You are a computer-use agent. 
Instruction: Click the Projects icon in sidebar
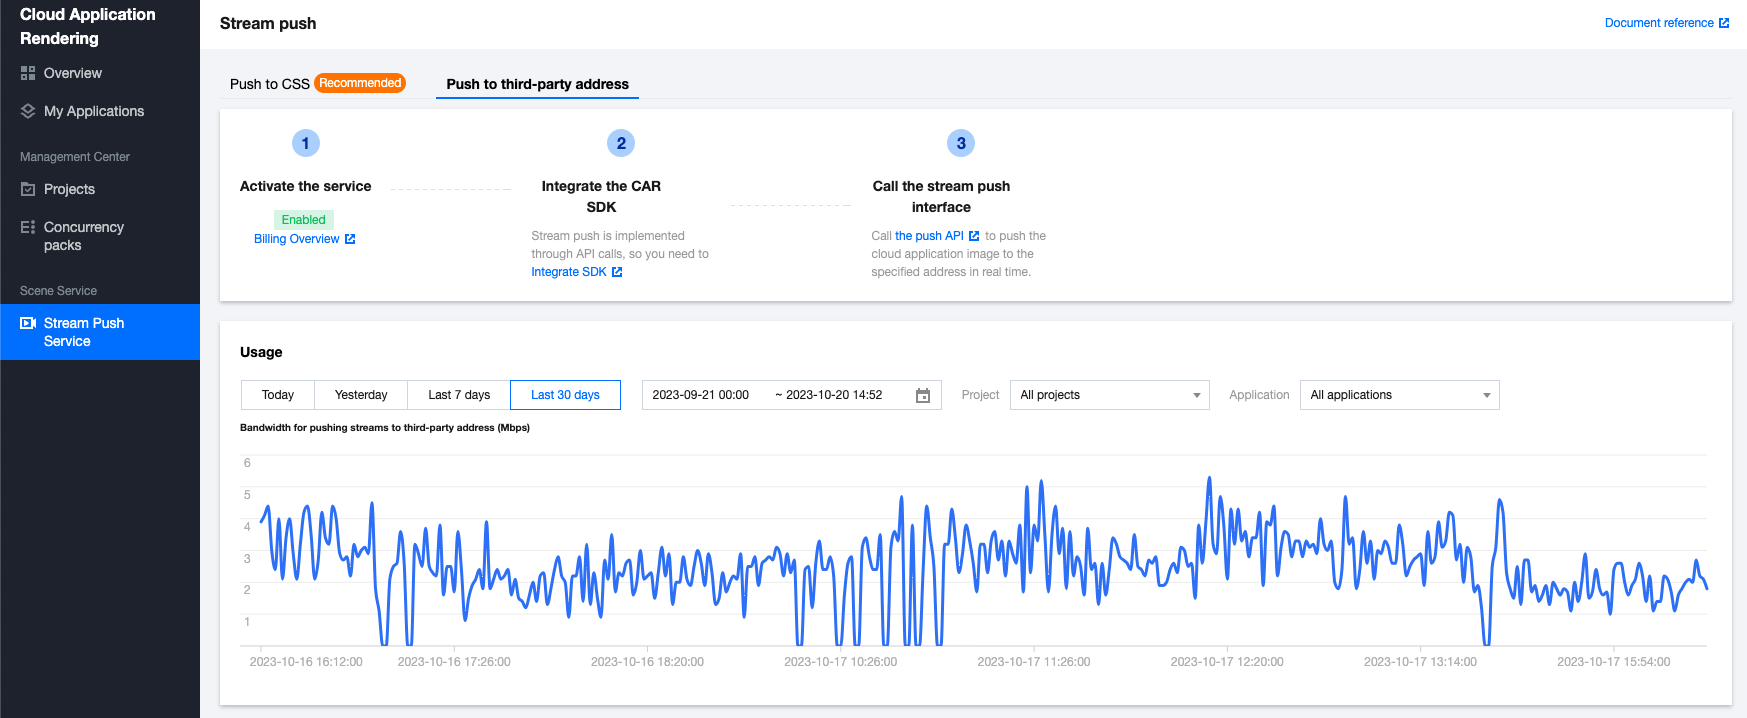pos(28,189)
